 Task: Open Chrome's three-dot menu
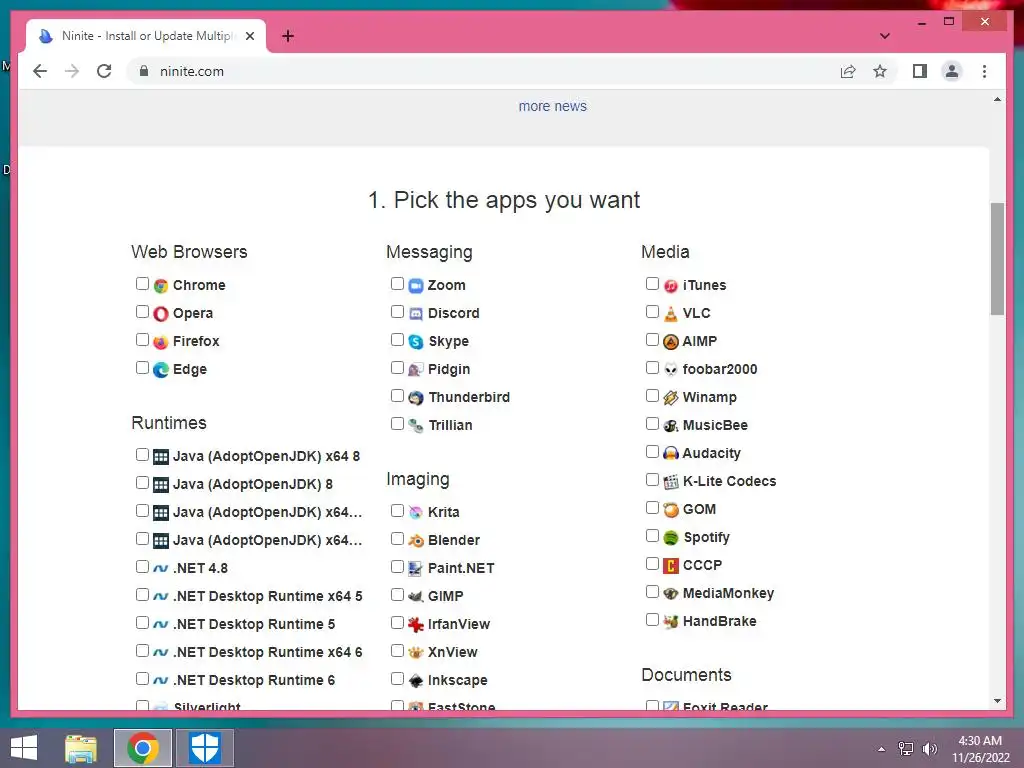coord(984,71)
